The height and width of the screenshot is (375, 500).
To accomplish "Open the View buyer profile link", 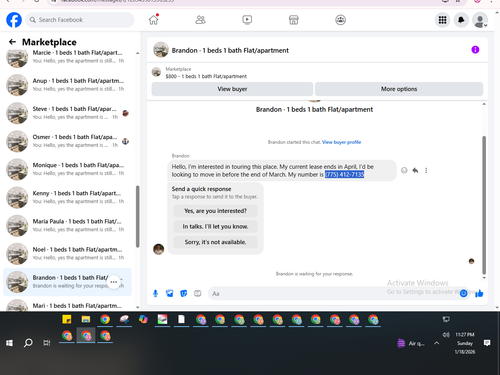I will coord(341,142).
